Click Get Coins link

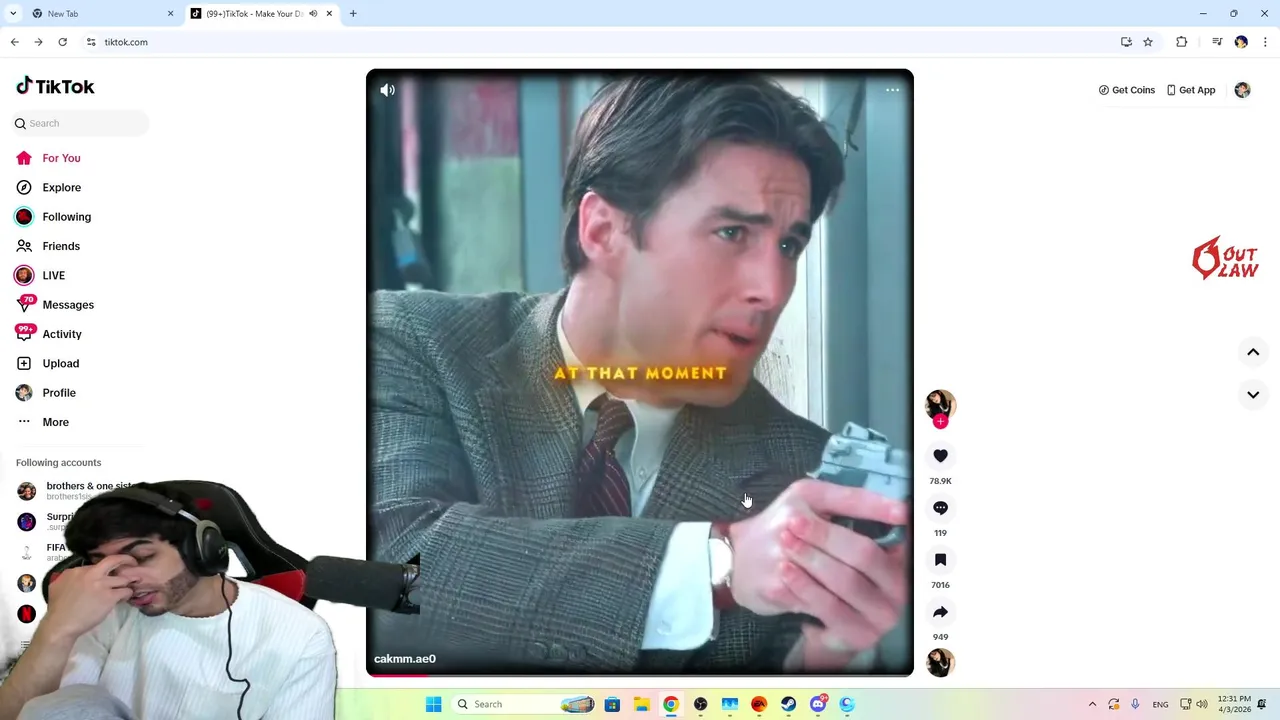click(1126, 90)
